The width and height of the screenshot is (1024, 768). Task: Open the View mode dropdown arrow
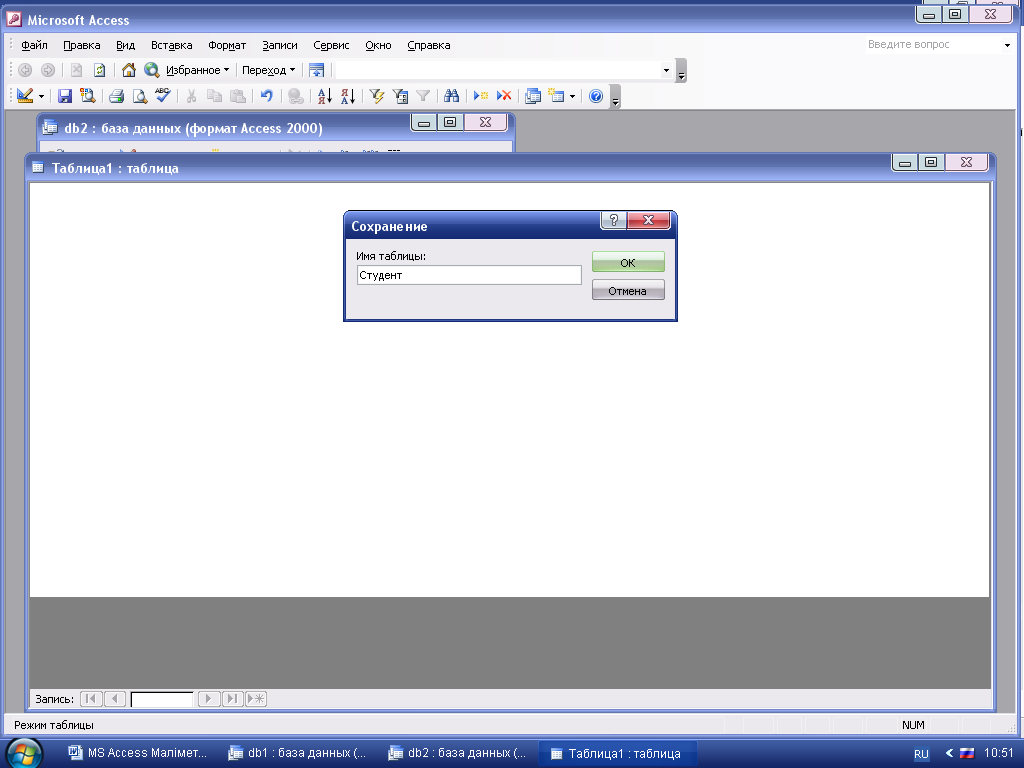[x=41, y=97]
